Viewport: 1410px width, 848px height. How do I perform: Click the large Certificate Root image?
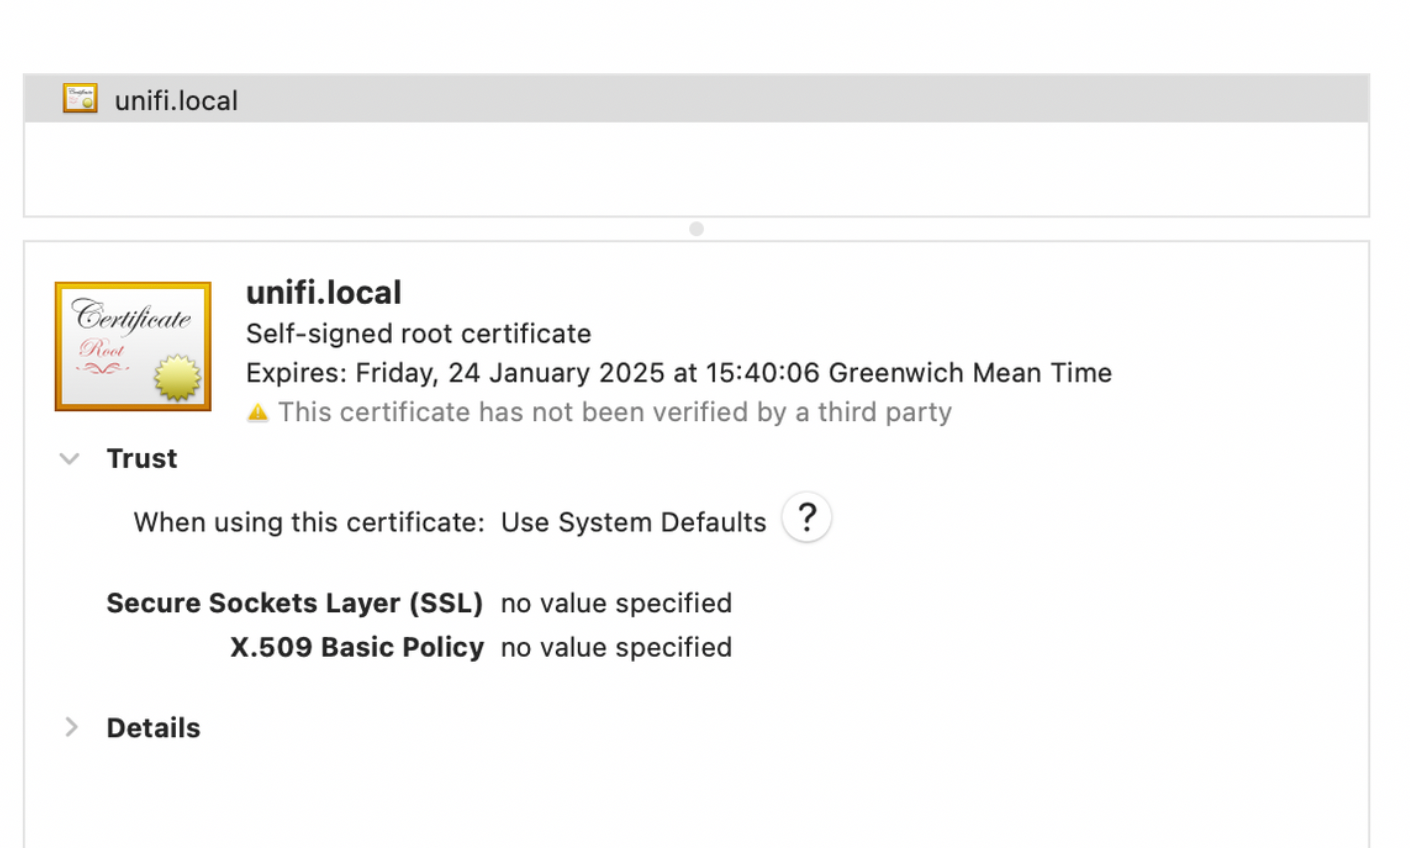[x=133, y=346]
